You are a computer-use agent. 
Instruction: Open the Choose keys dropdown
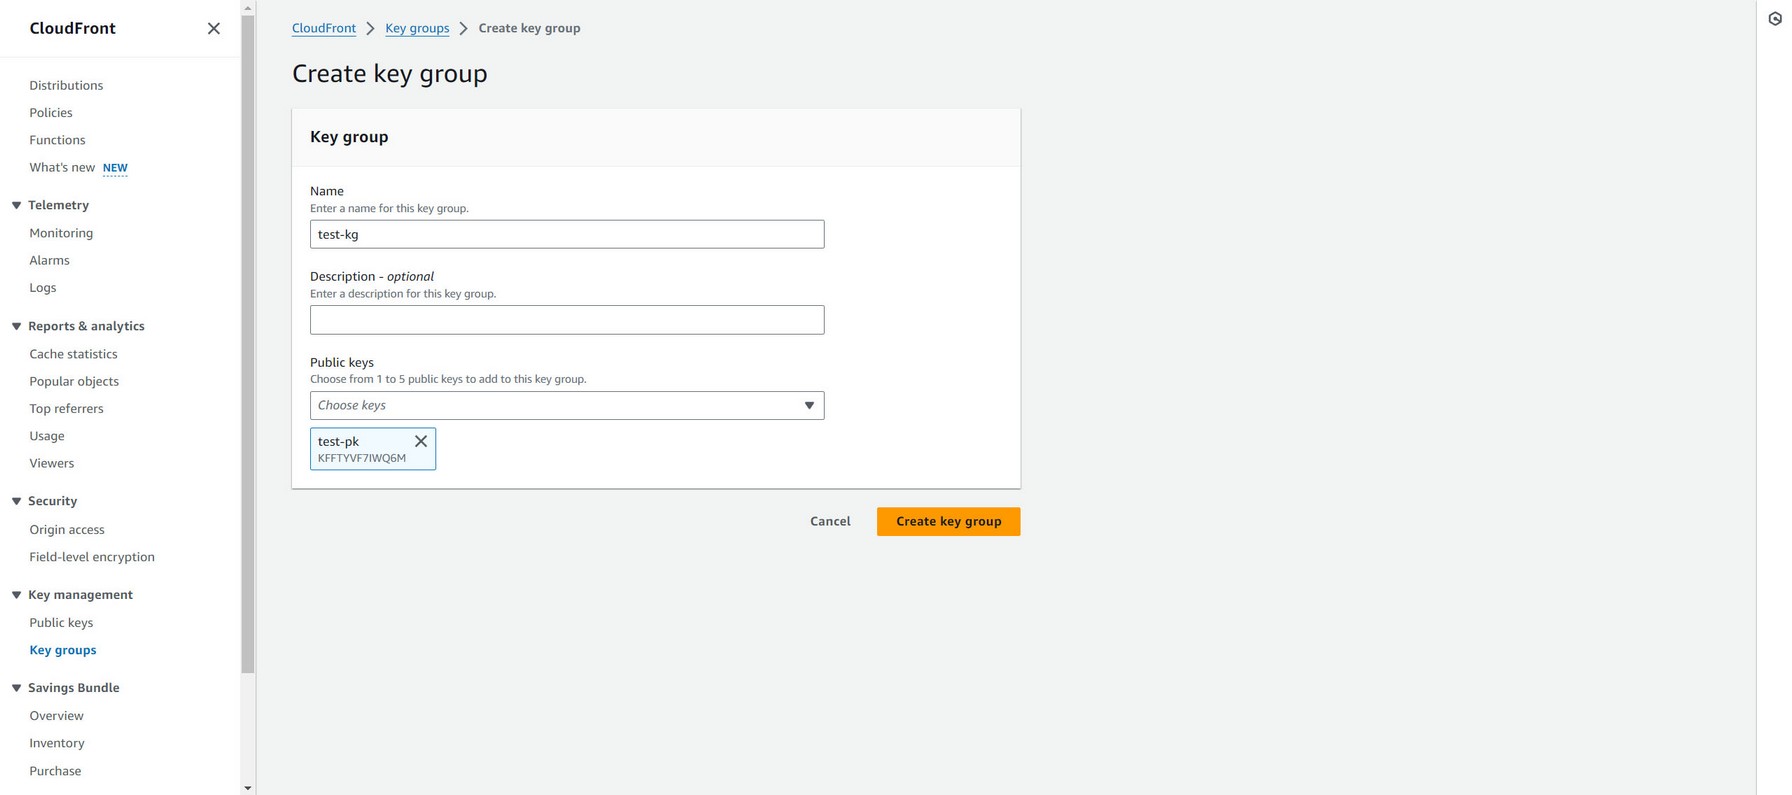coord(566,405)
